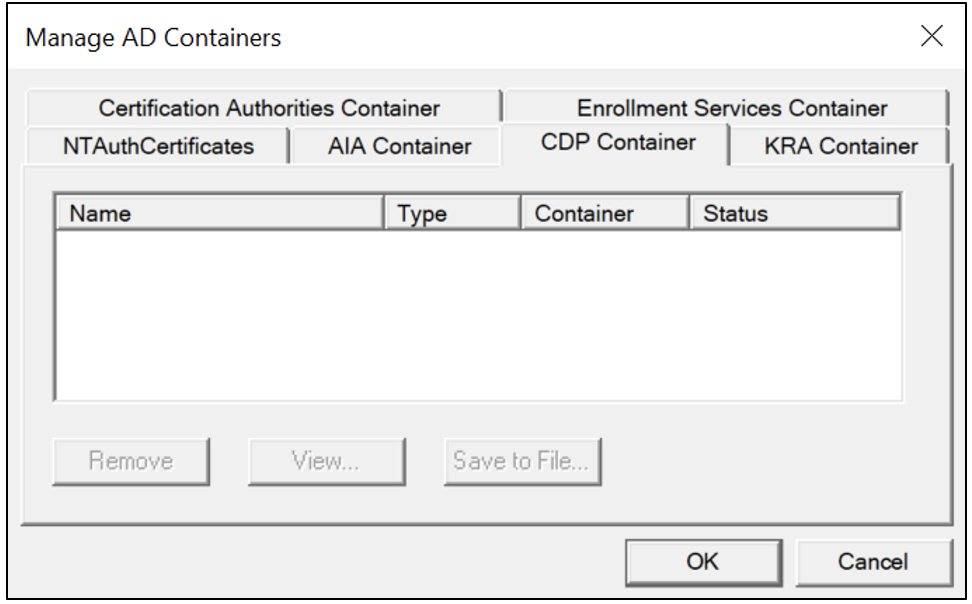This screenshot has height=604, width=972.
Task: Sort entries by Status column header
Action: [x=795, y=213]
